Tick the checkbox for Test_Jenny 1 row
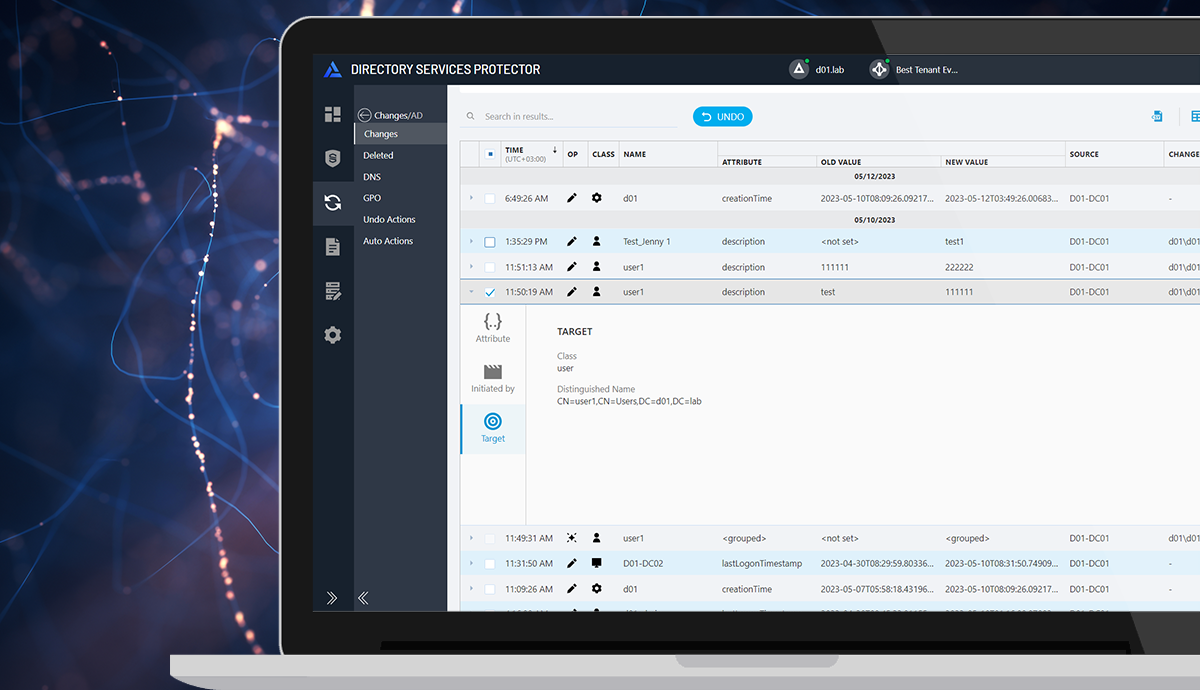This screenshot has width=1200, height=690. click(x=490, y=242)
